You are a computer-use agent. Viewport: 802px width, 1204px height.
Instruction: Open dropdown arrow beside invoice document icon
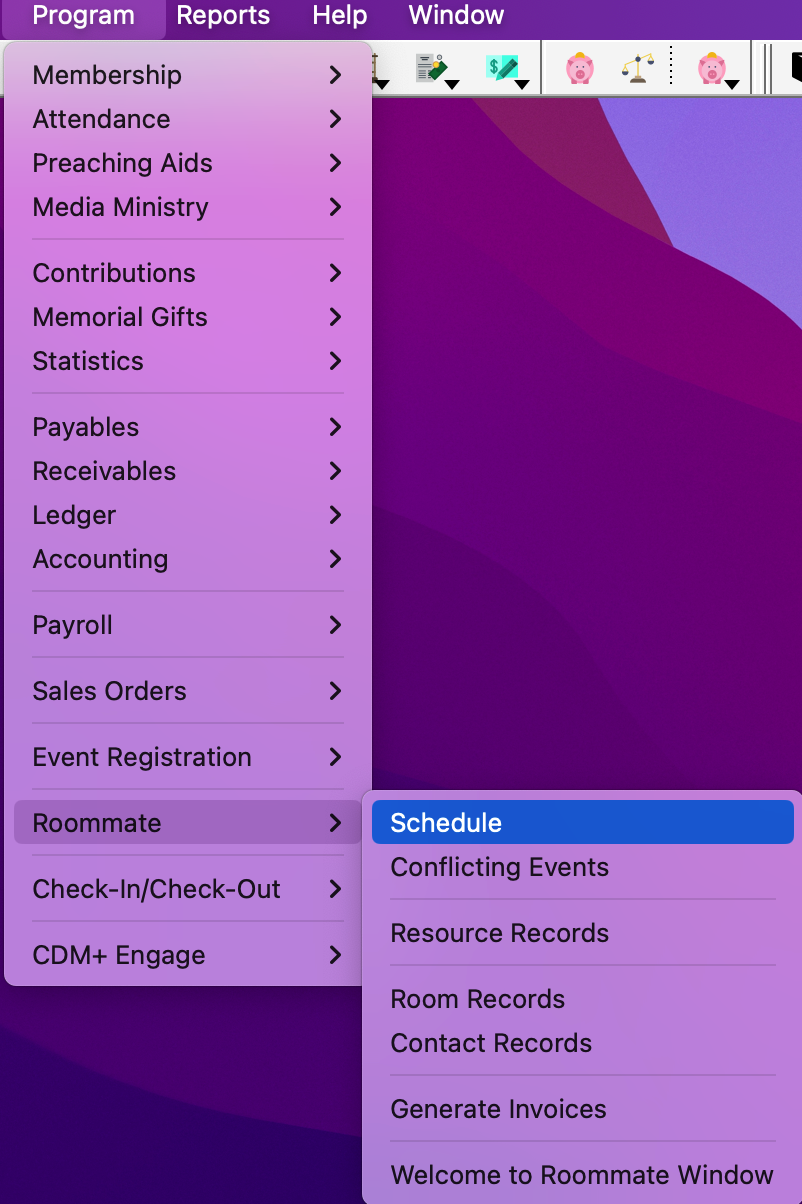tap(452, 84)
